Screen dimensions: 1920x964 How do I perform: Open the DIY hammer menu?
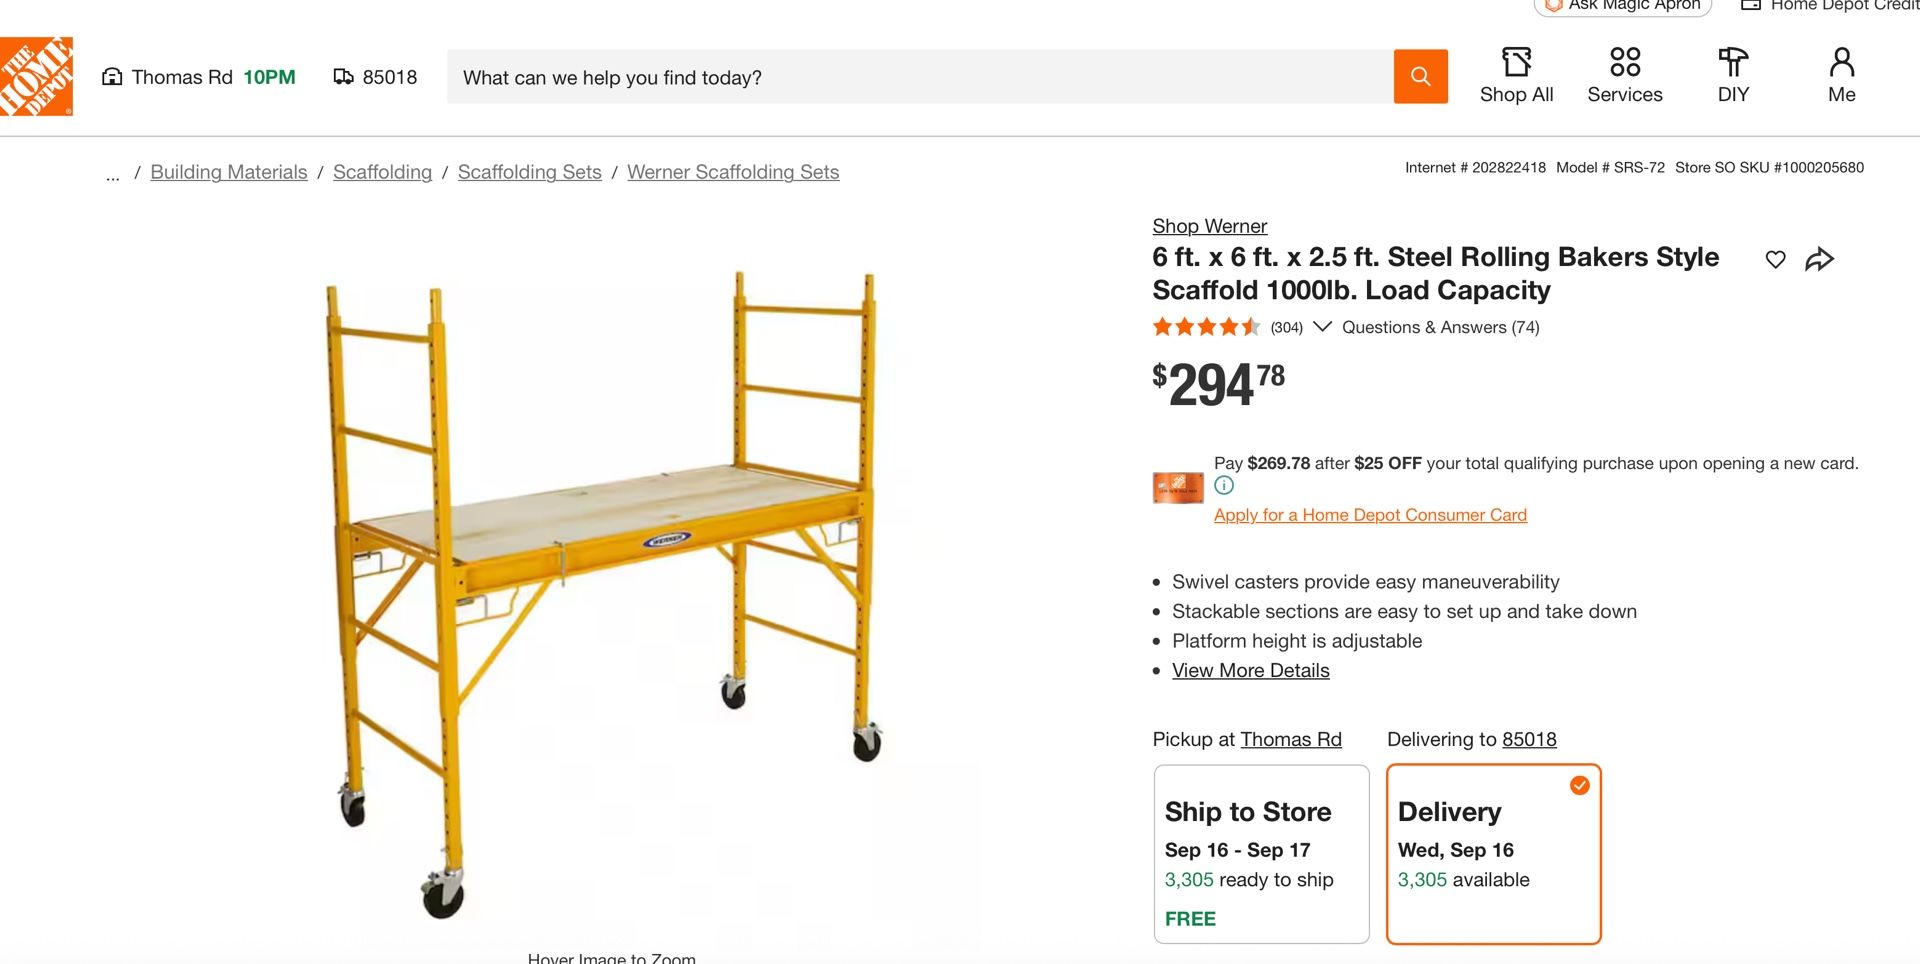coord(1733,76)
